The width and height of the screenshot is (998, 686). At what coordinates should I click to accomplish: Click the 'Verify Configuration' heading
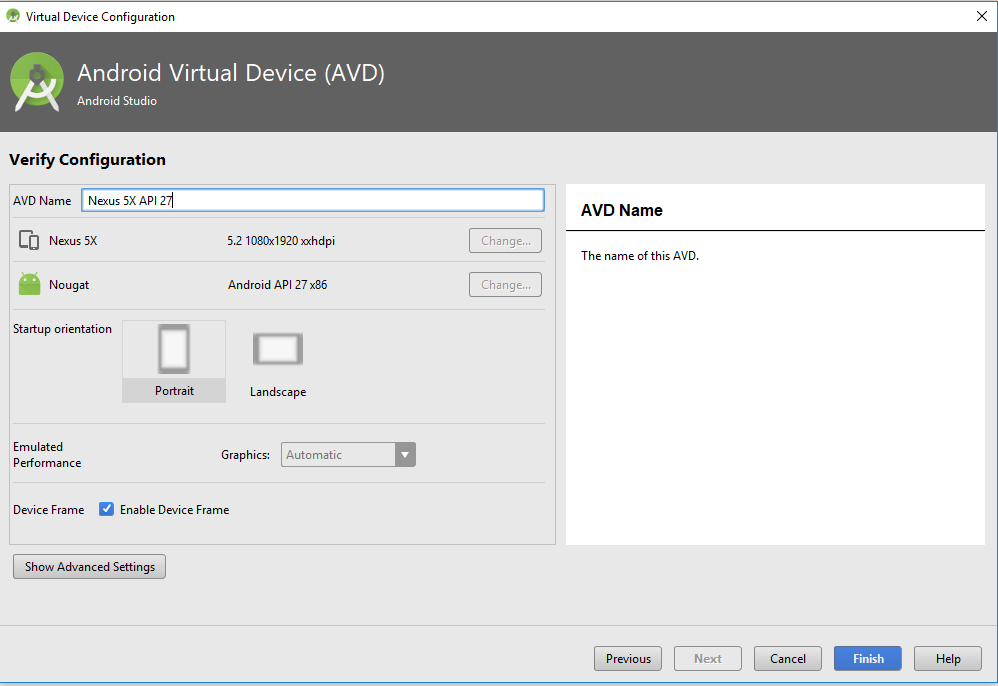click(x=87, y=159)
